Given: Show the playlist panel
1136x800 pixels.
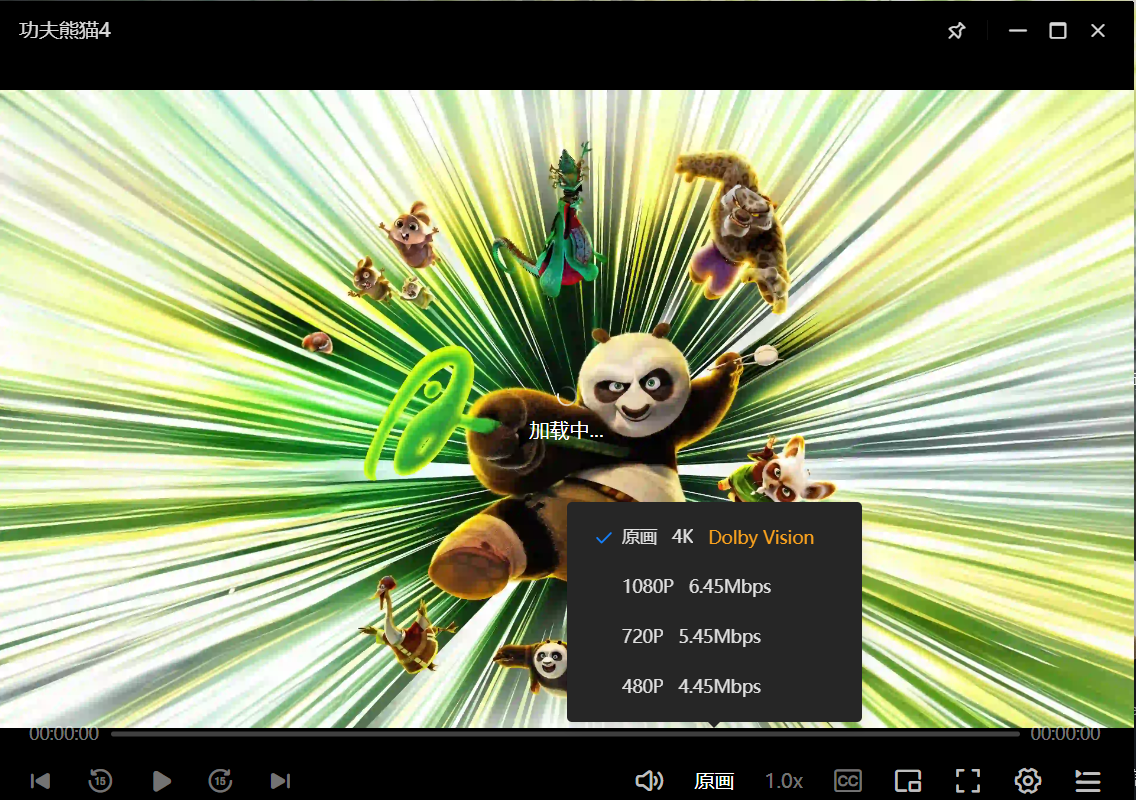Looking at the screenshot, I should [1087, 780].
